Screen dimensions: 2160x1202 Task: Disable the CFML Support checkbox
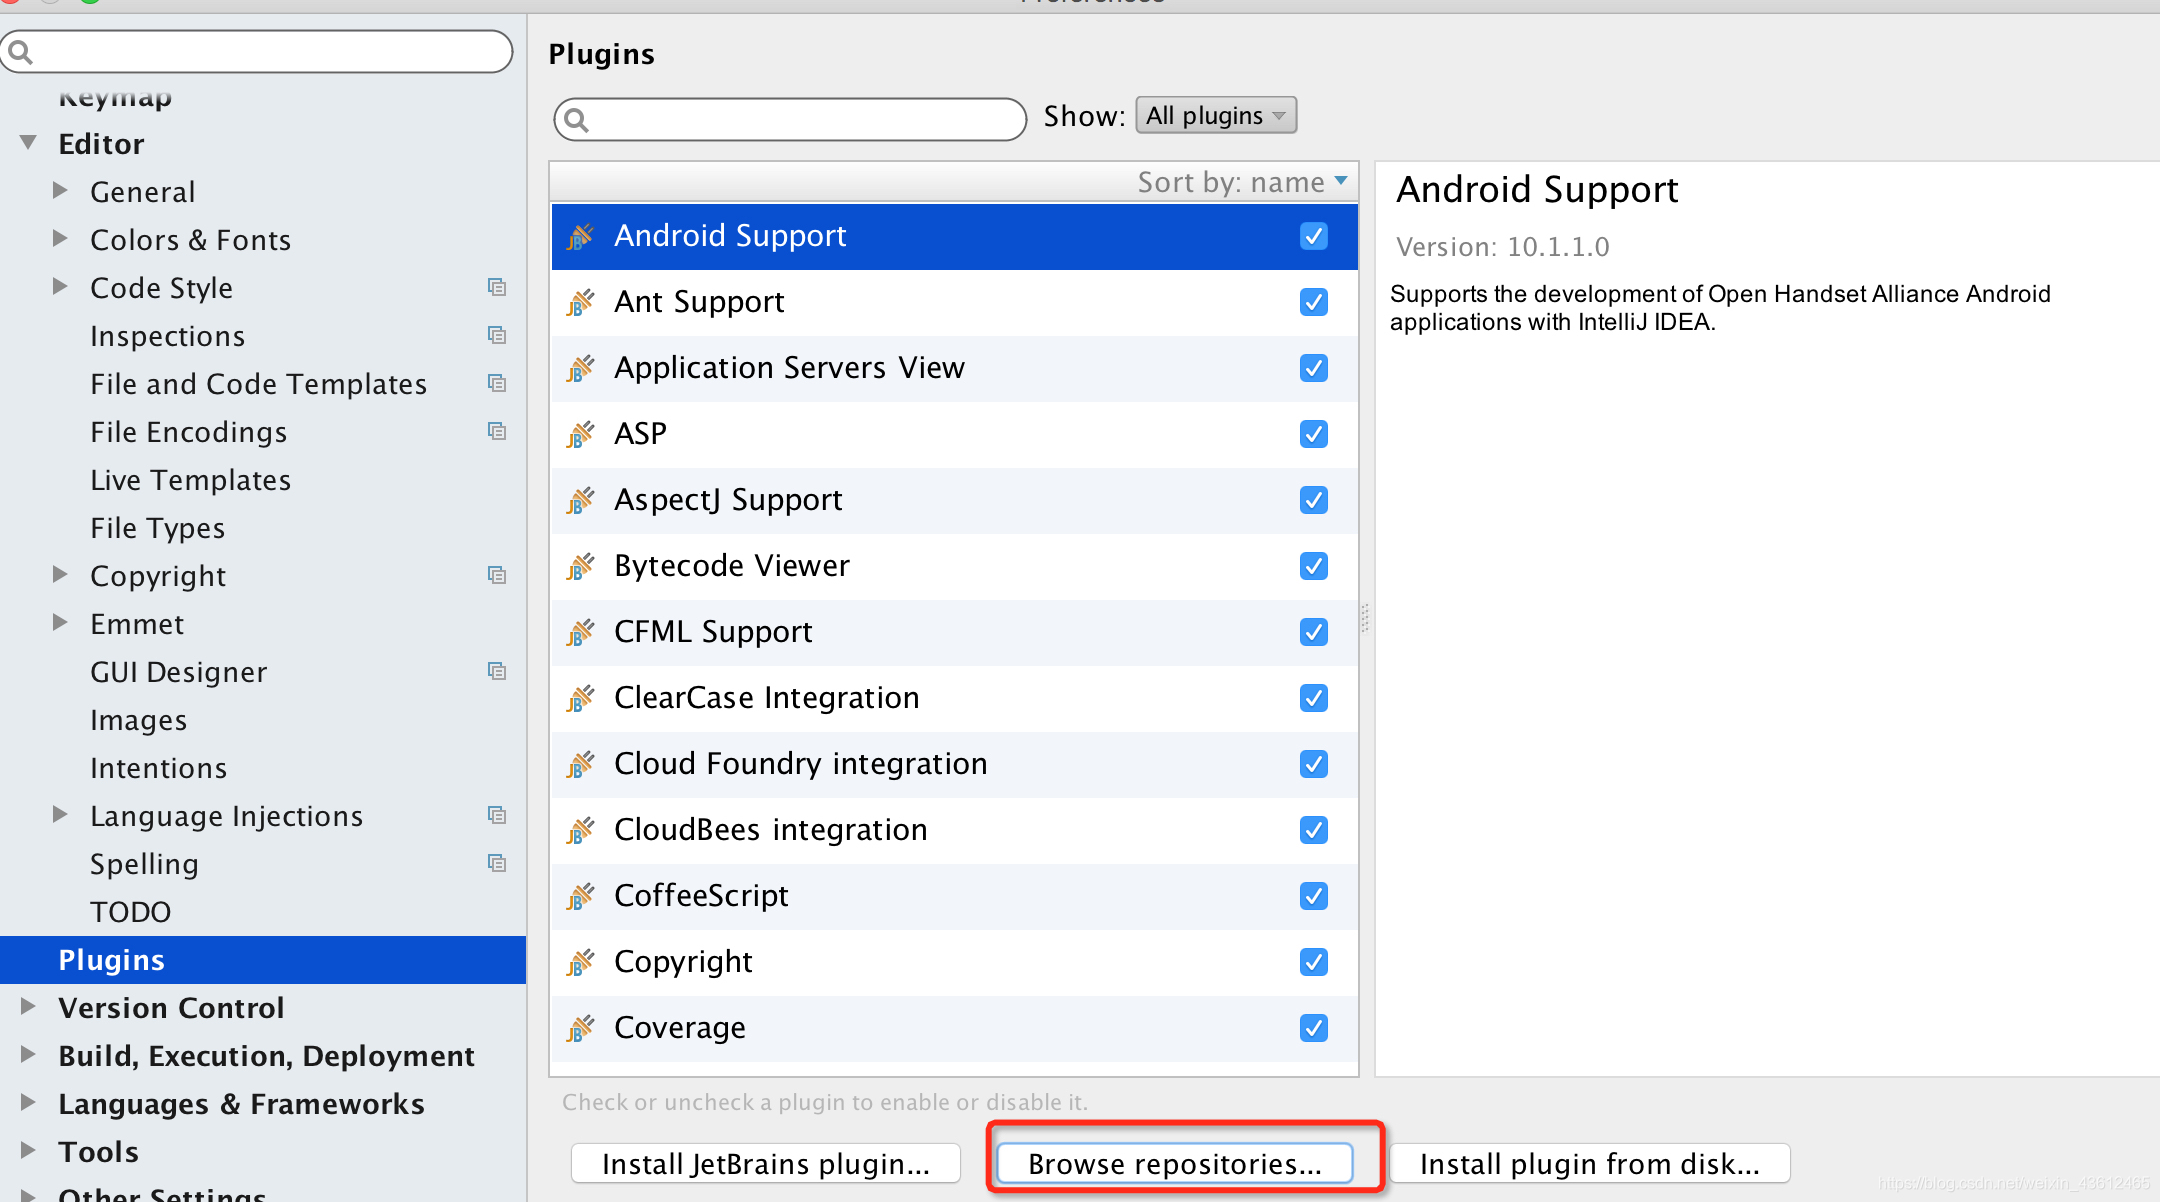coord(1314,632)
